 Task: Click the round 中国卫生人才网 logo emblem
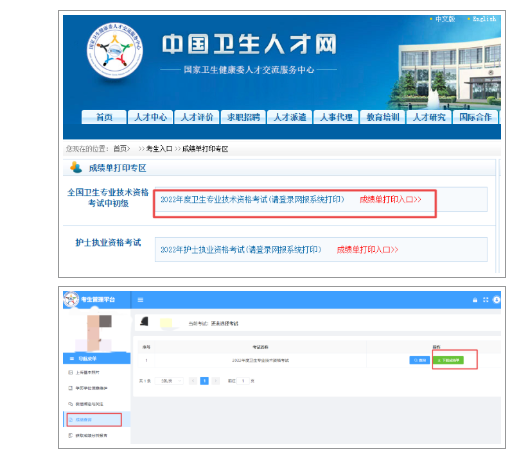tap(115, 51)
